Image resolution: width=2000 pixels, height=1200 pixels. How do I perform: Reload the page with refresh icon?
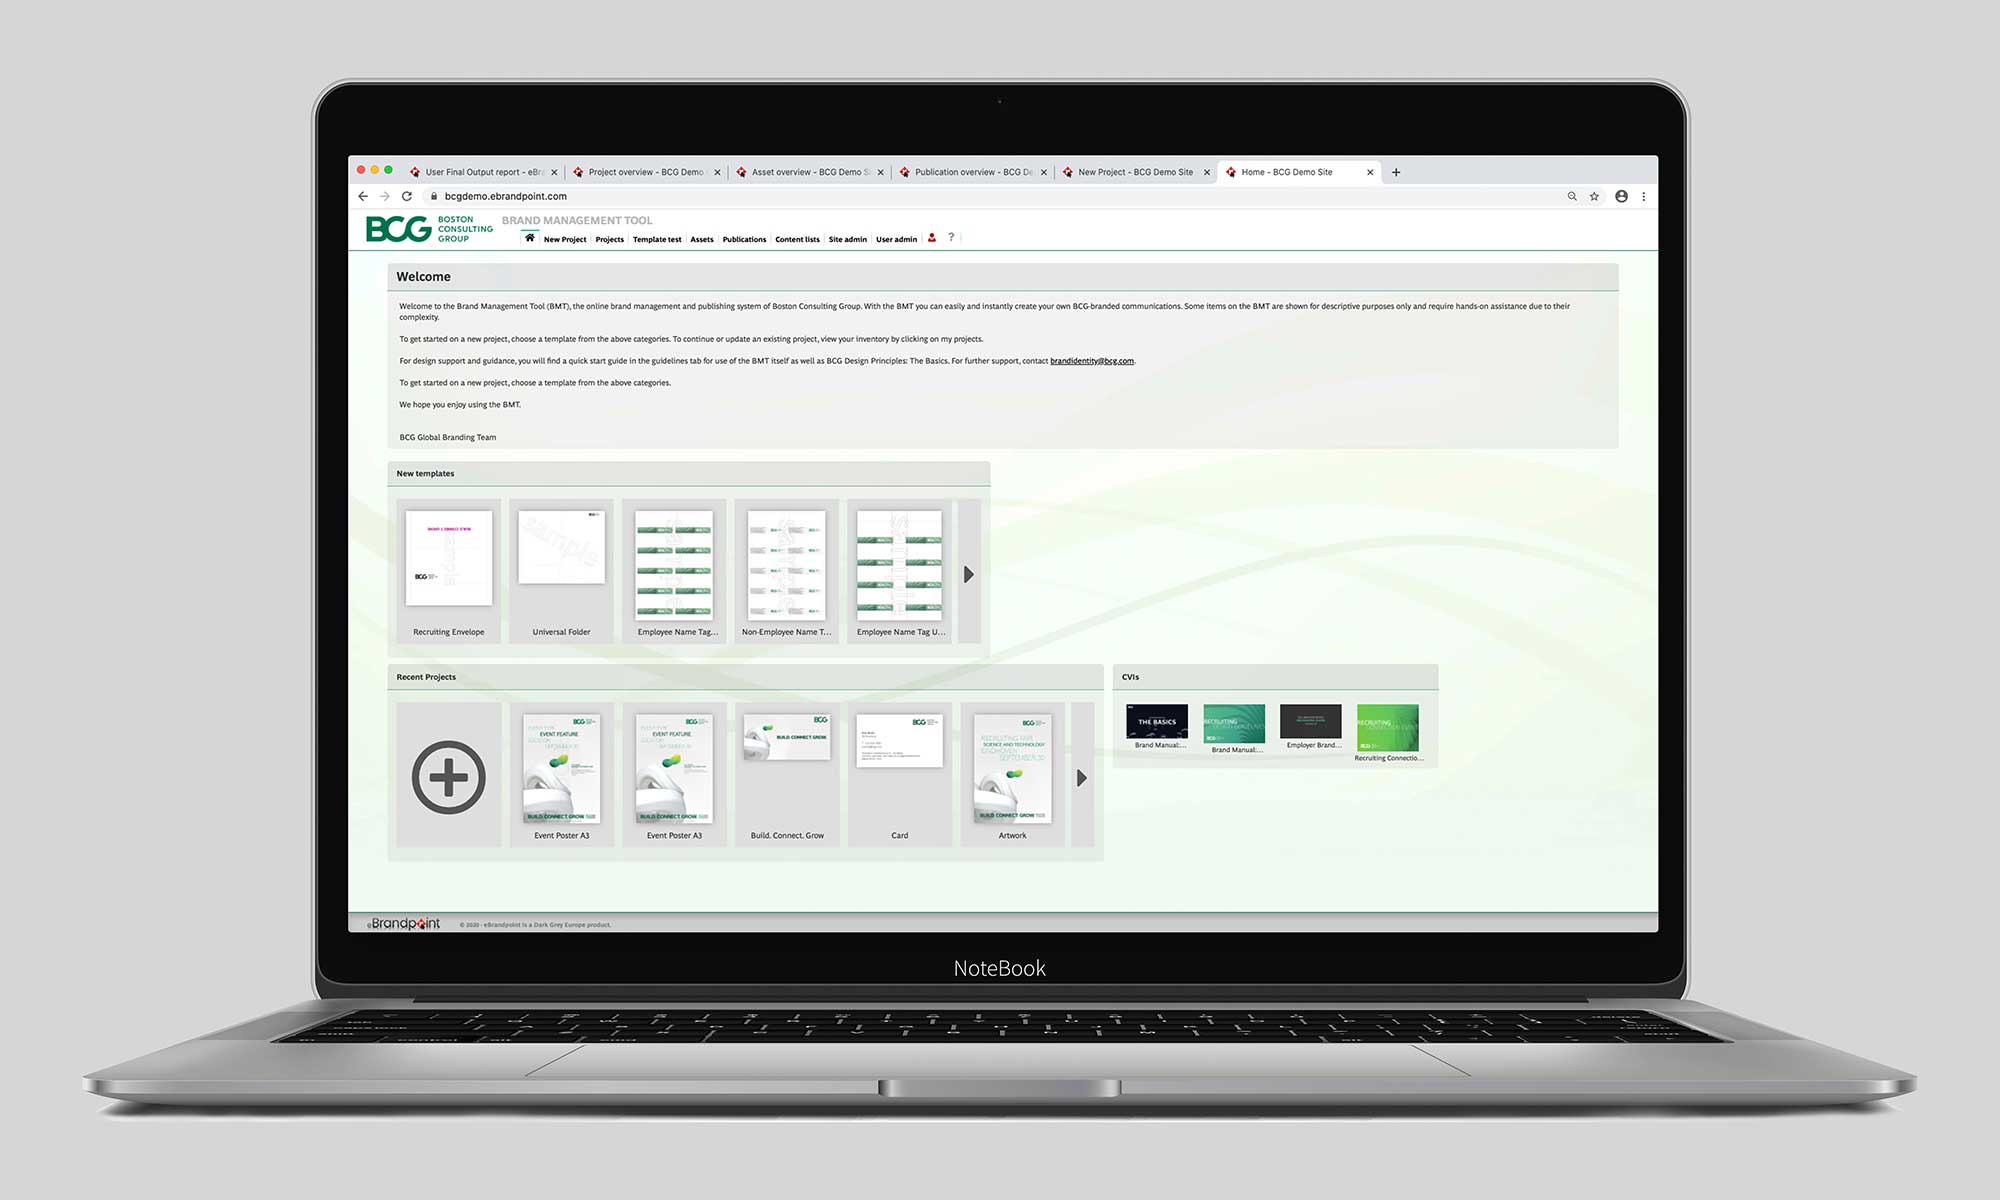pos(407,197)
